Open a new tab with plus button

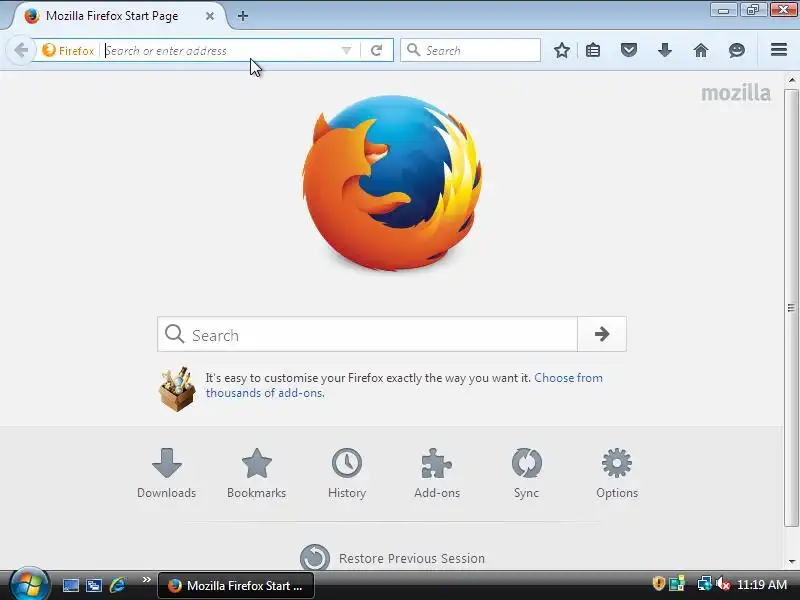tap(243, 16)
